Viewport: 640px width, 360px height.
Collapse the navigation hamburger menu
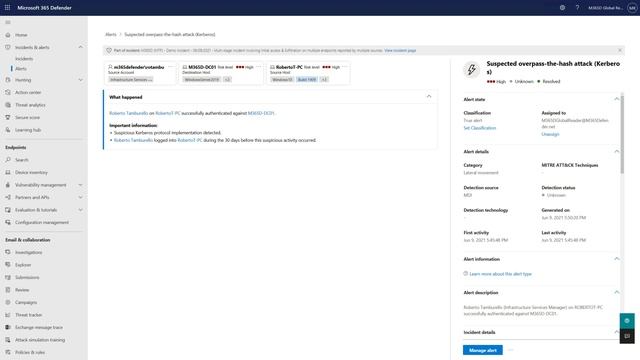tap(8, 22)
